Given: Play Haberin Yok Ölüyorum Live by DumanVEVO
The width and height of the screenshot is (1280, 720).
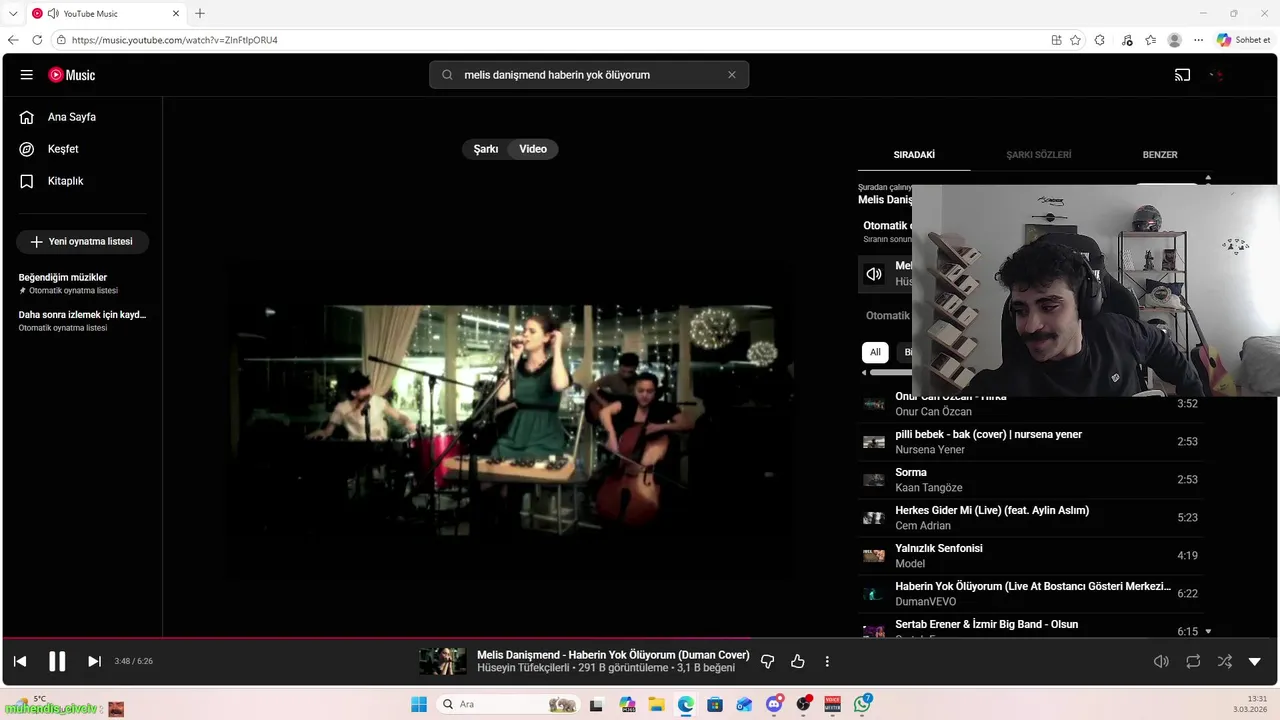Looking at the screenshot, I should point(1030,594).
